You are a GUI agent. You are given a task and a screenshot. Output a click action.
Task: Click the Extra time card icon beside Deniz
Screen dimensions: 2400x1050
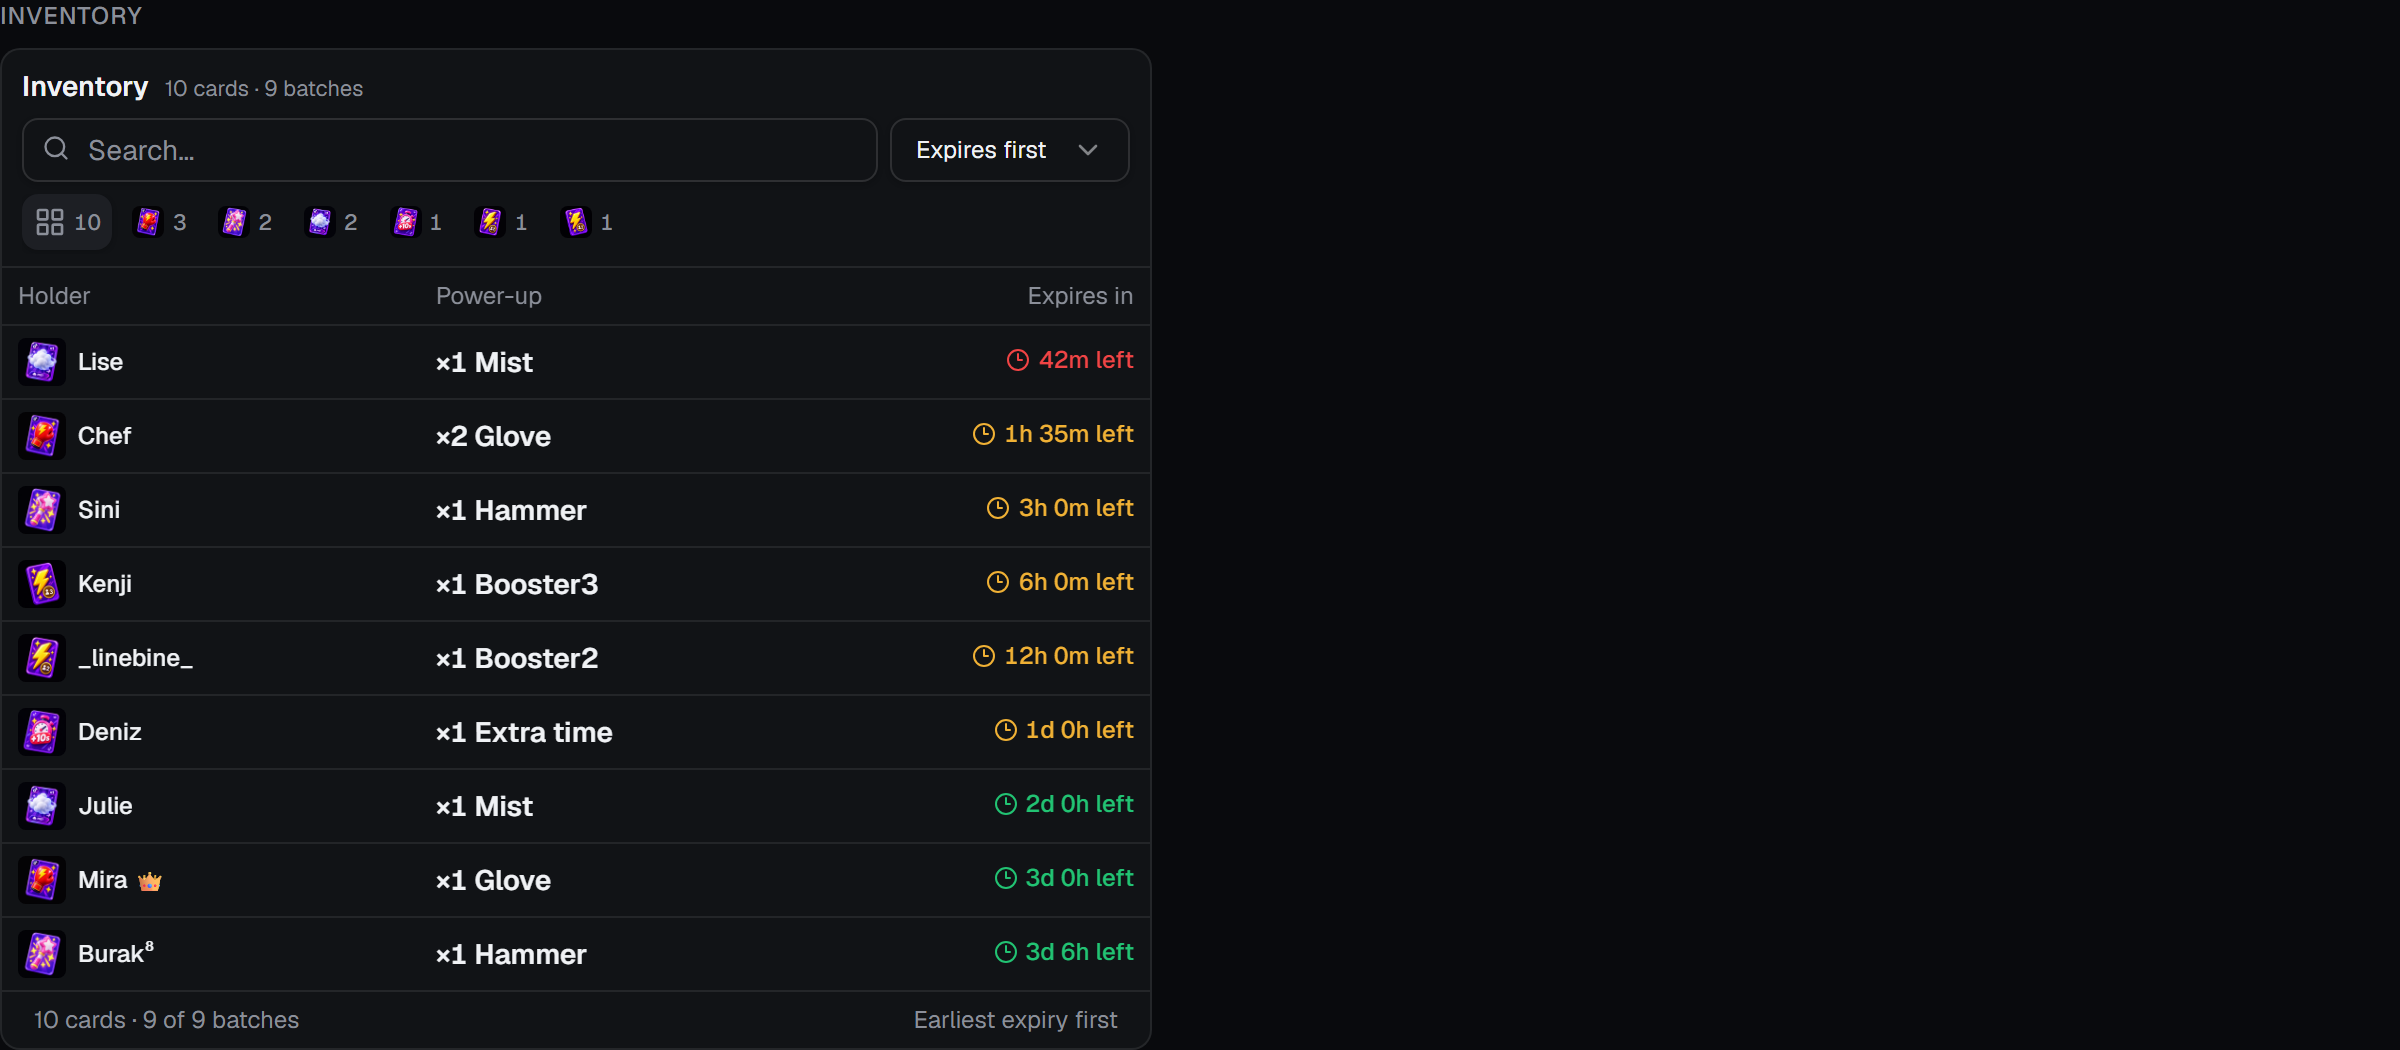[42, 732]
